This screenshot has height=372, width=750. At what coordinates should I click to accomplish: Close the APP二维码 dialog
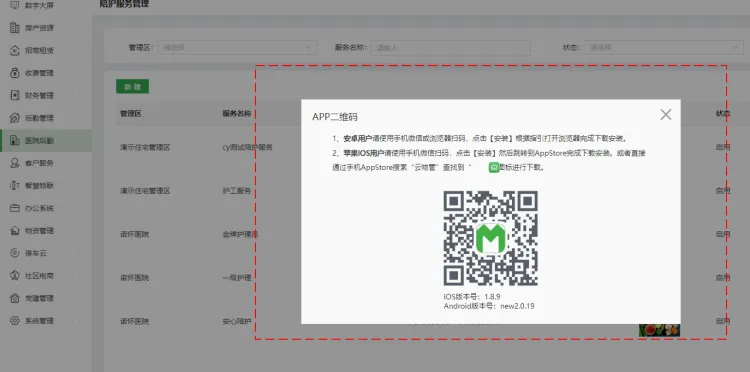coord(665,115)
